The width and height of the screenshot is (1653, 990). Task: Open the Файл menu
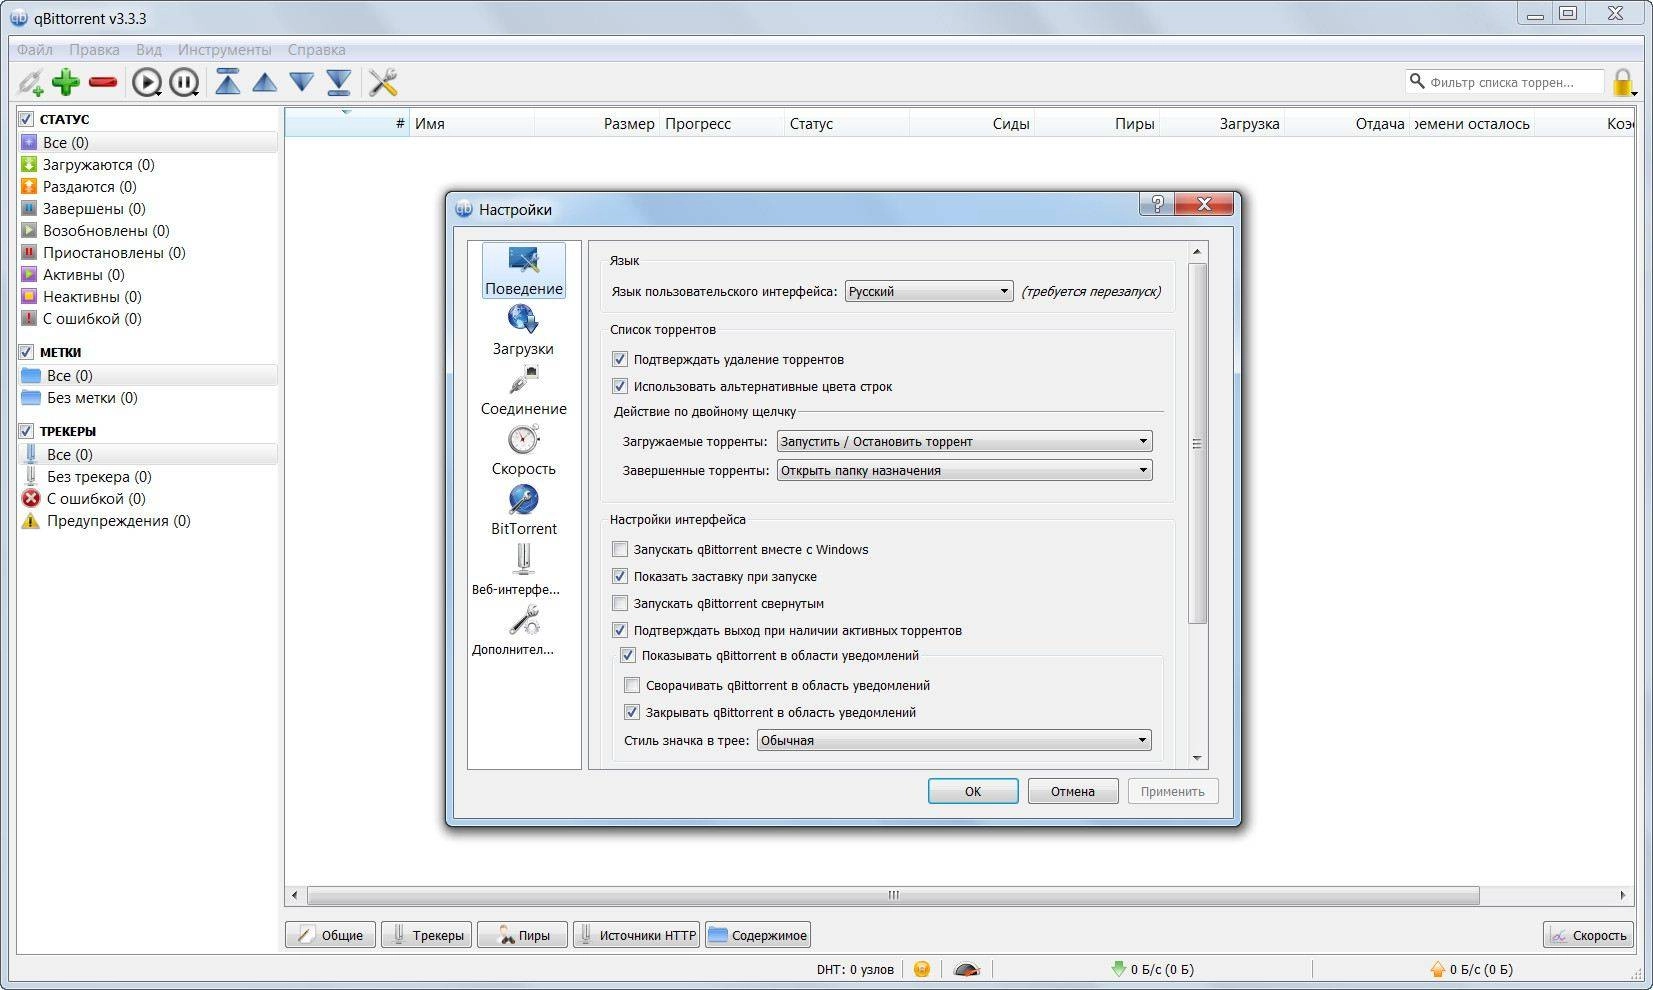coord(35,49)
